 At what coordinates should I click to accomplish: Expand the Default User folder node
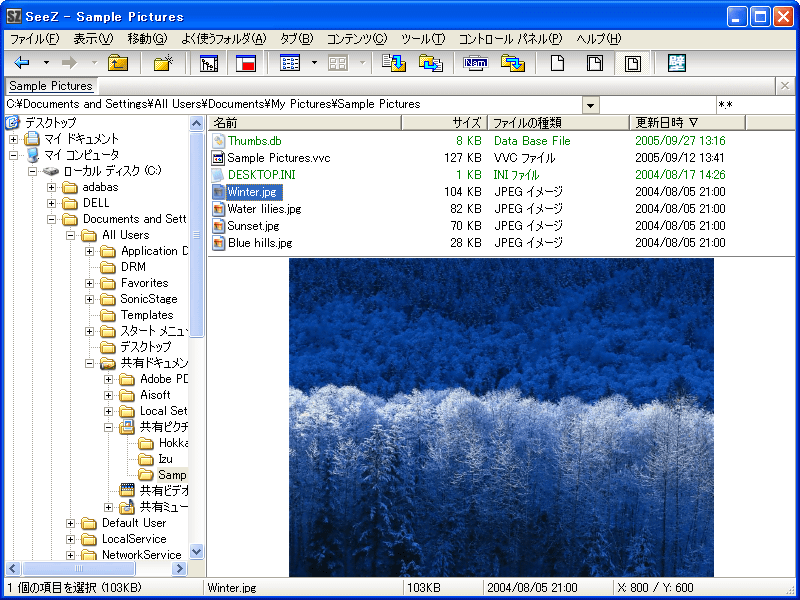click(x=71, y=523)
